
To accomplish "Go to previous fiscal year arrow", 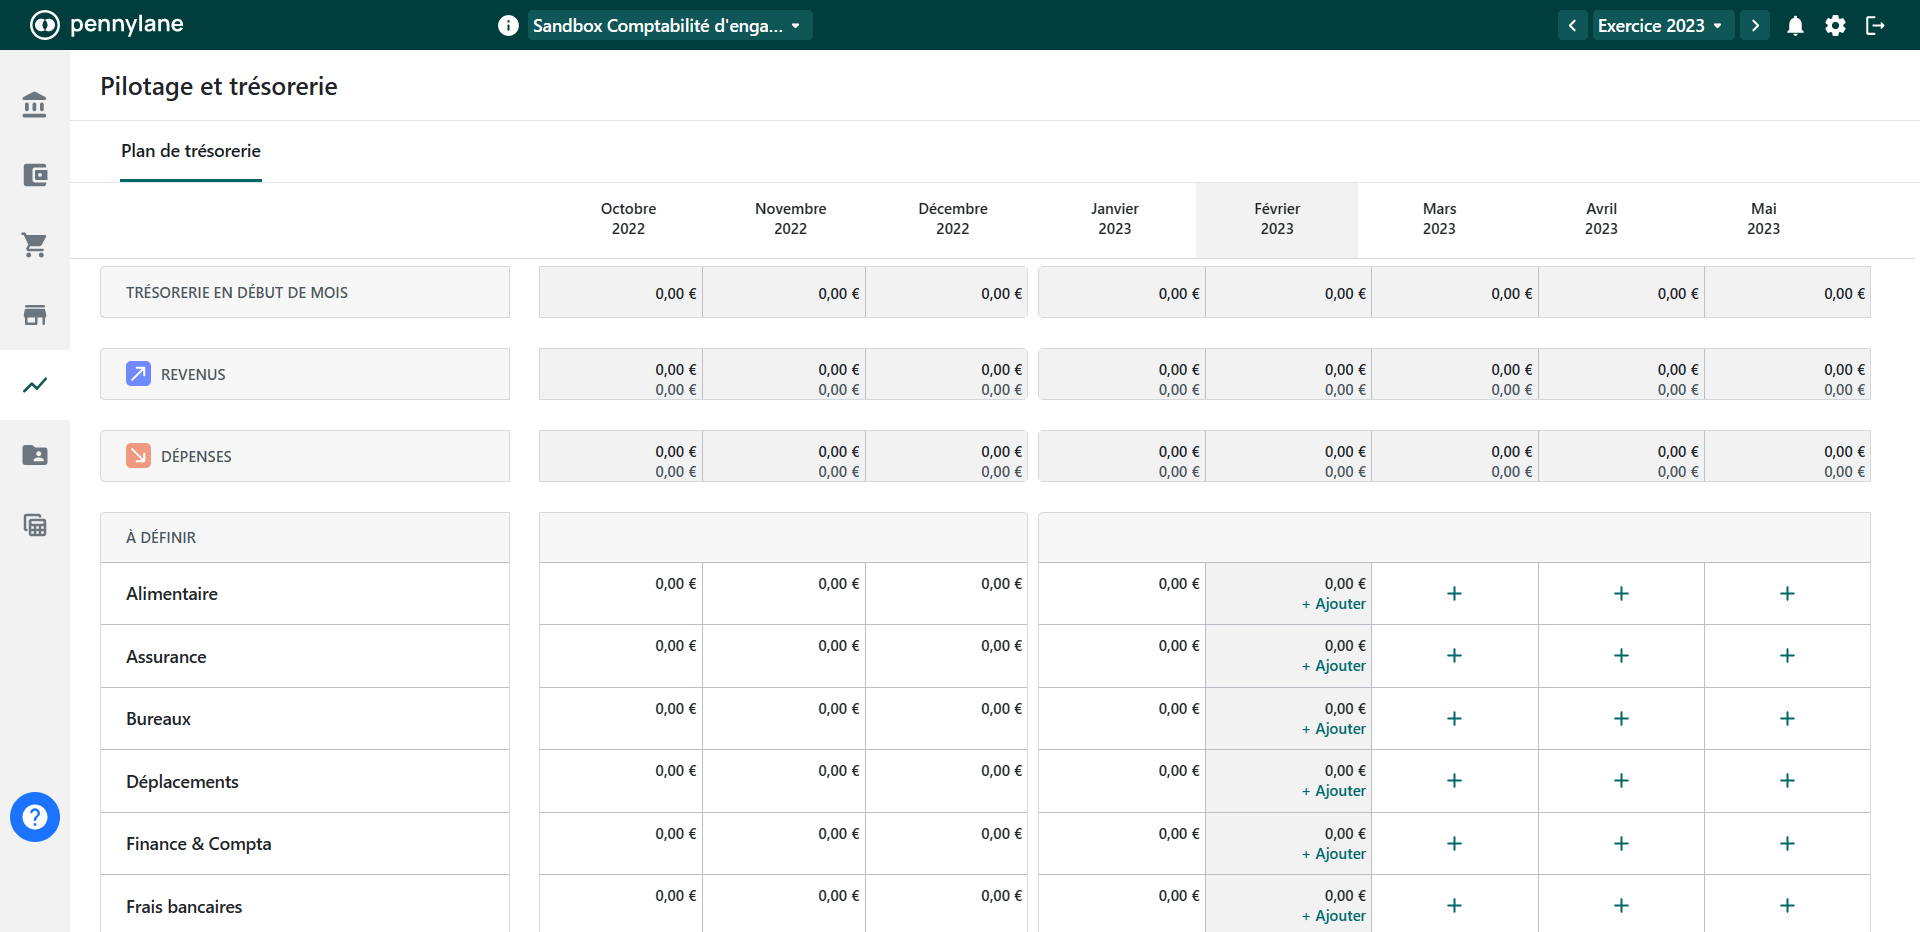I will click(1572, 26).
